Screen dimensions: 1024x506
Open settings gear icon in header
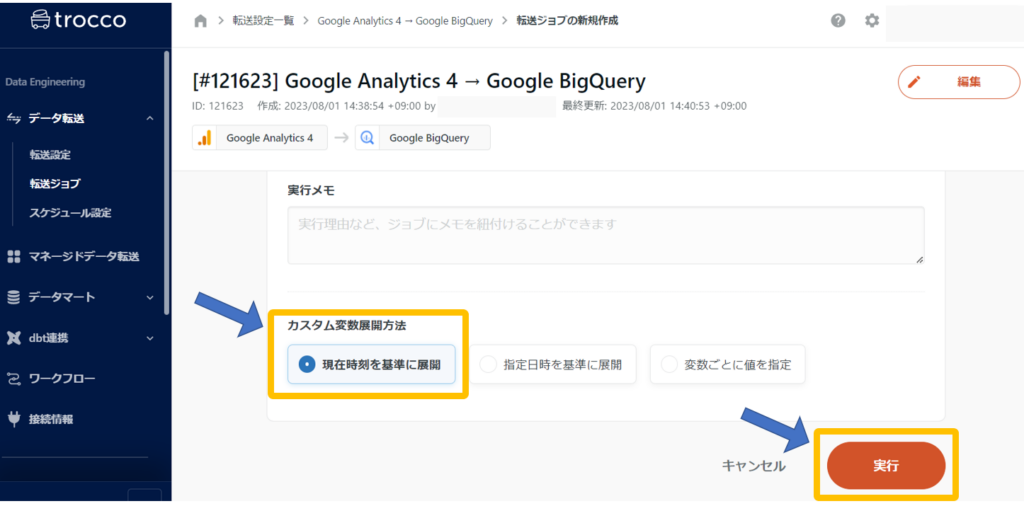[872, 21]
